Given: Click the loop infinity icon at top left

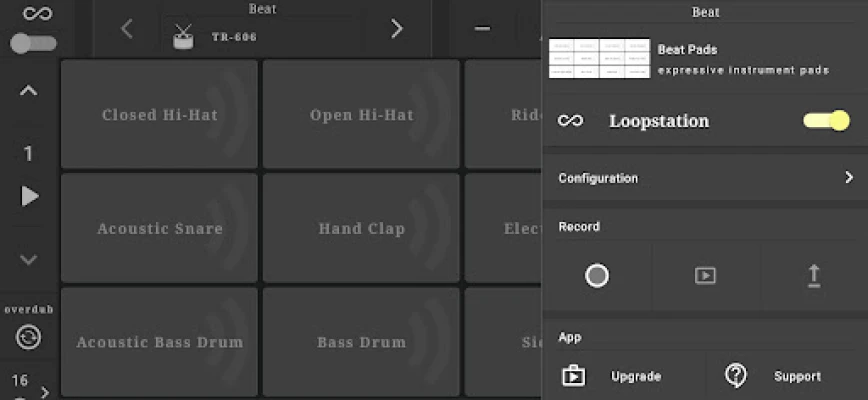Looking at the screenshot, I should [x=37, y=13].
